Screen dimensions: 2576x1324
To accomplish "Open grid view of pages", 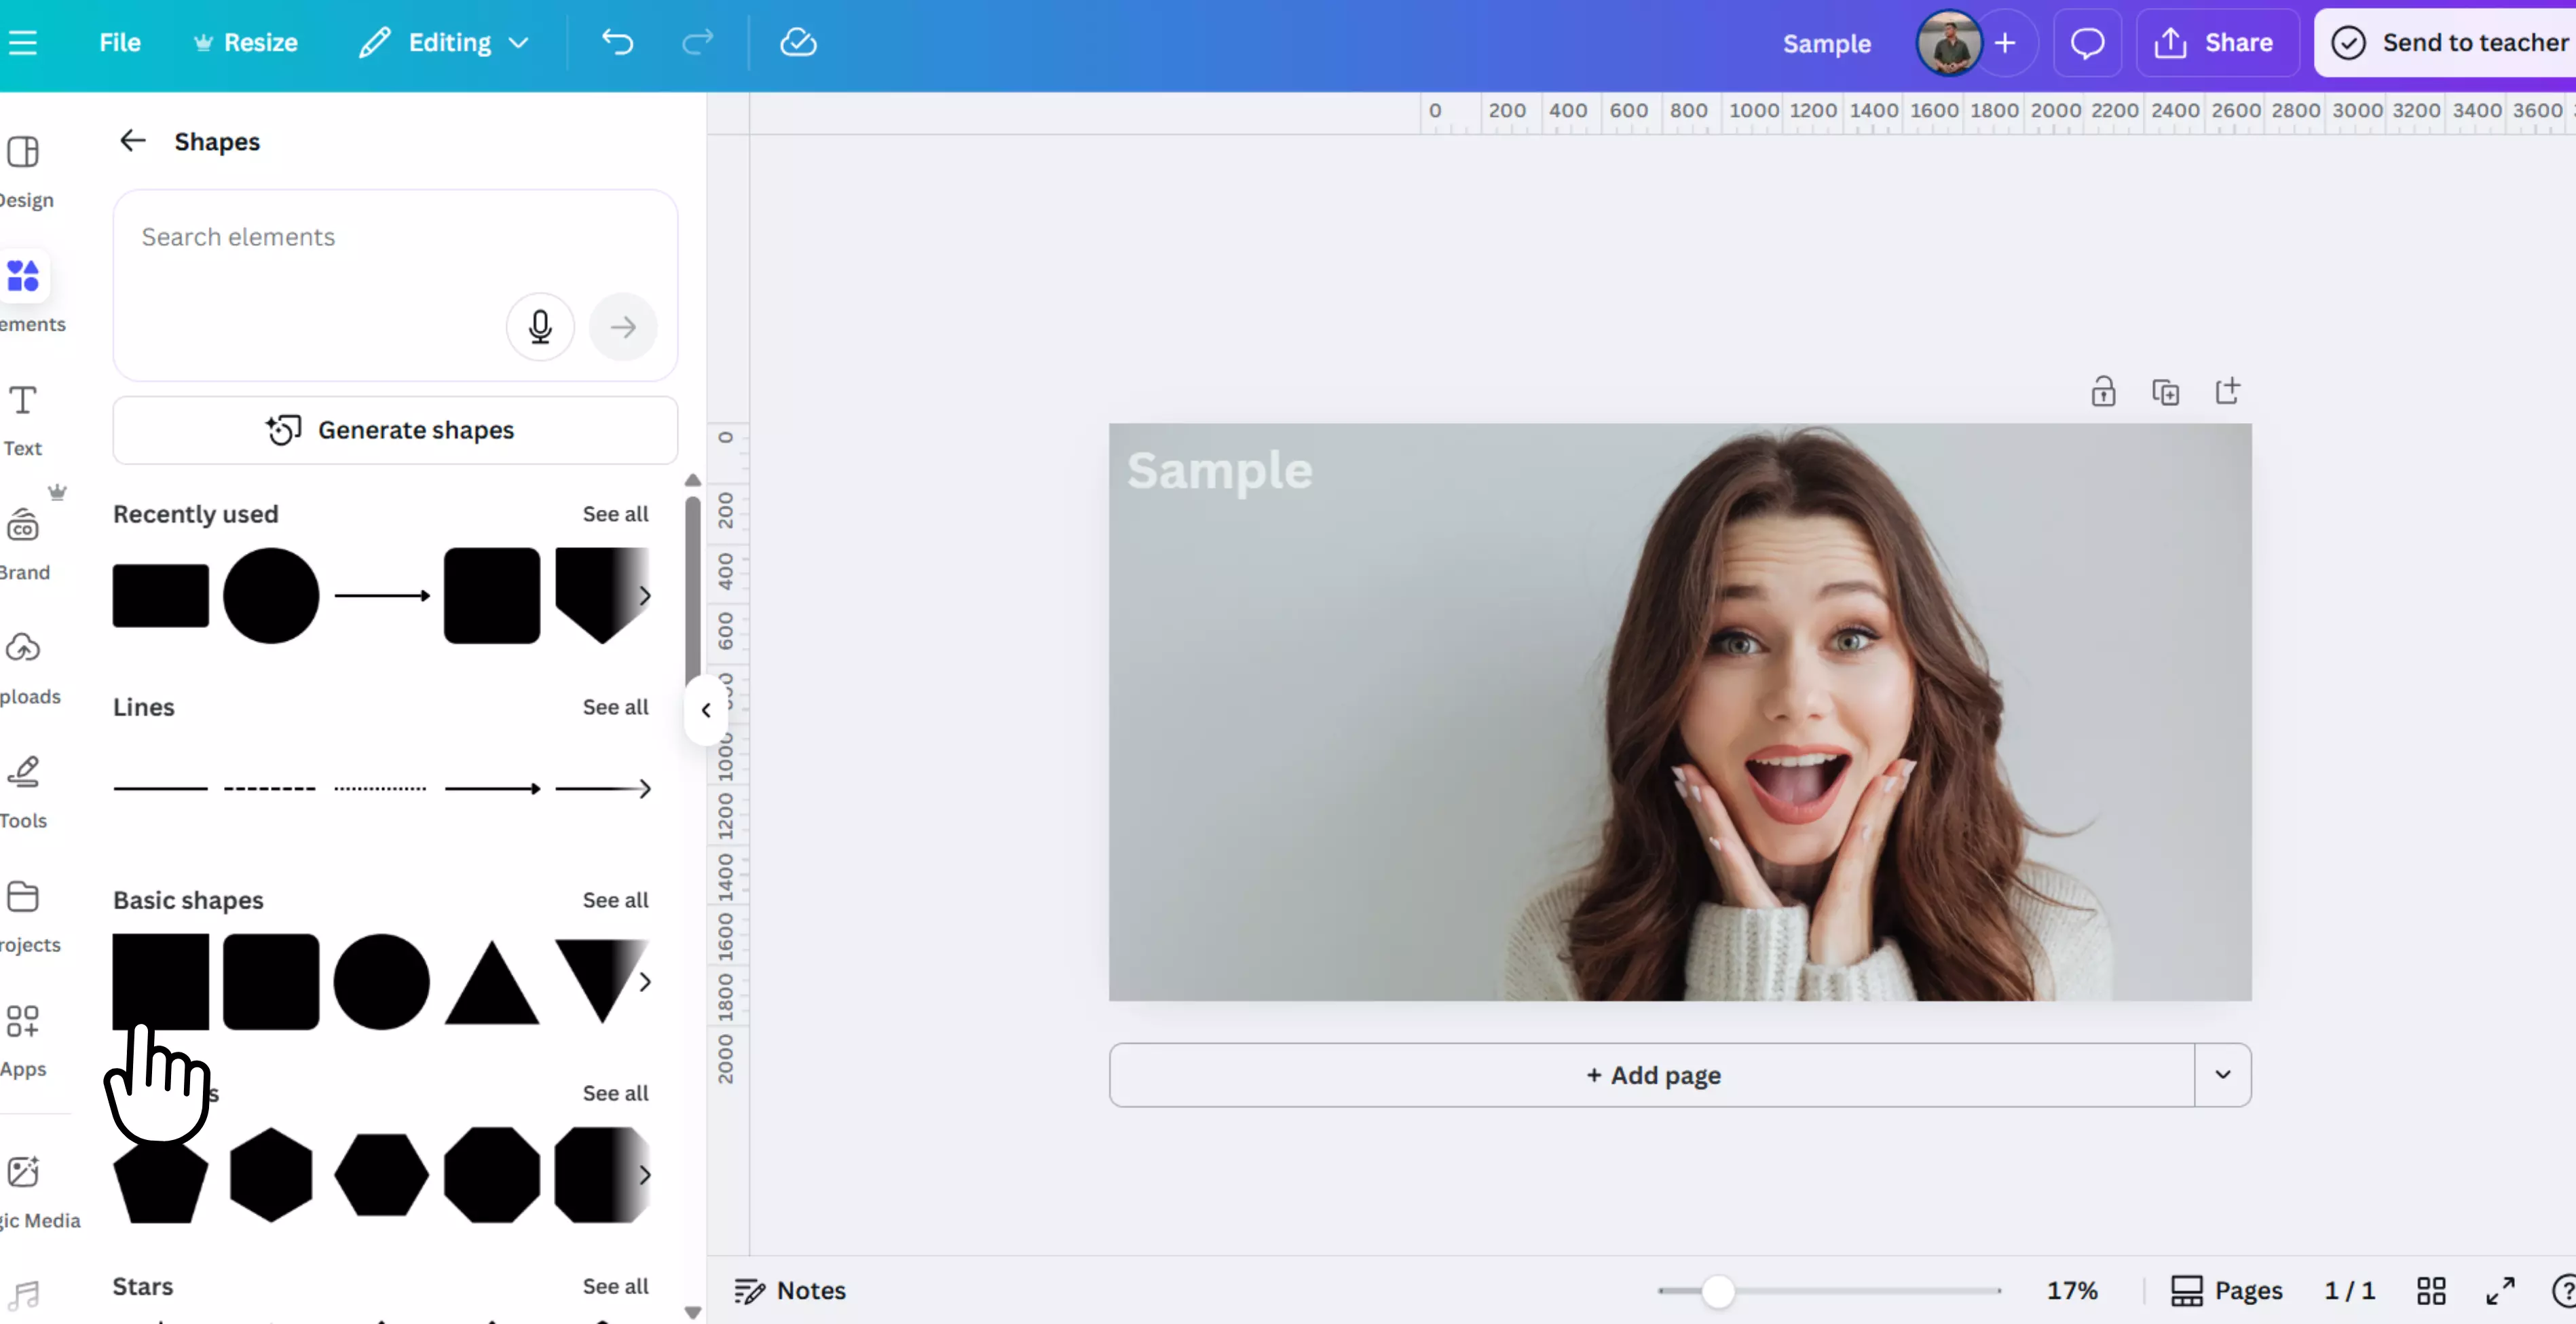I will point(2431,1290).
